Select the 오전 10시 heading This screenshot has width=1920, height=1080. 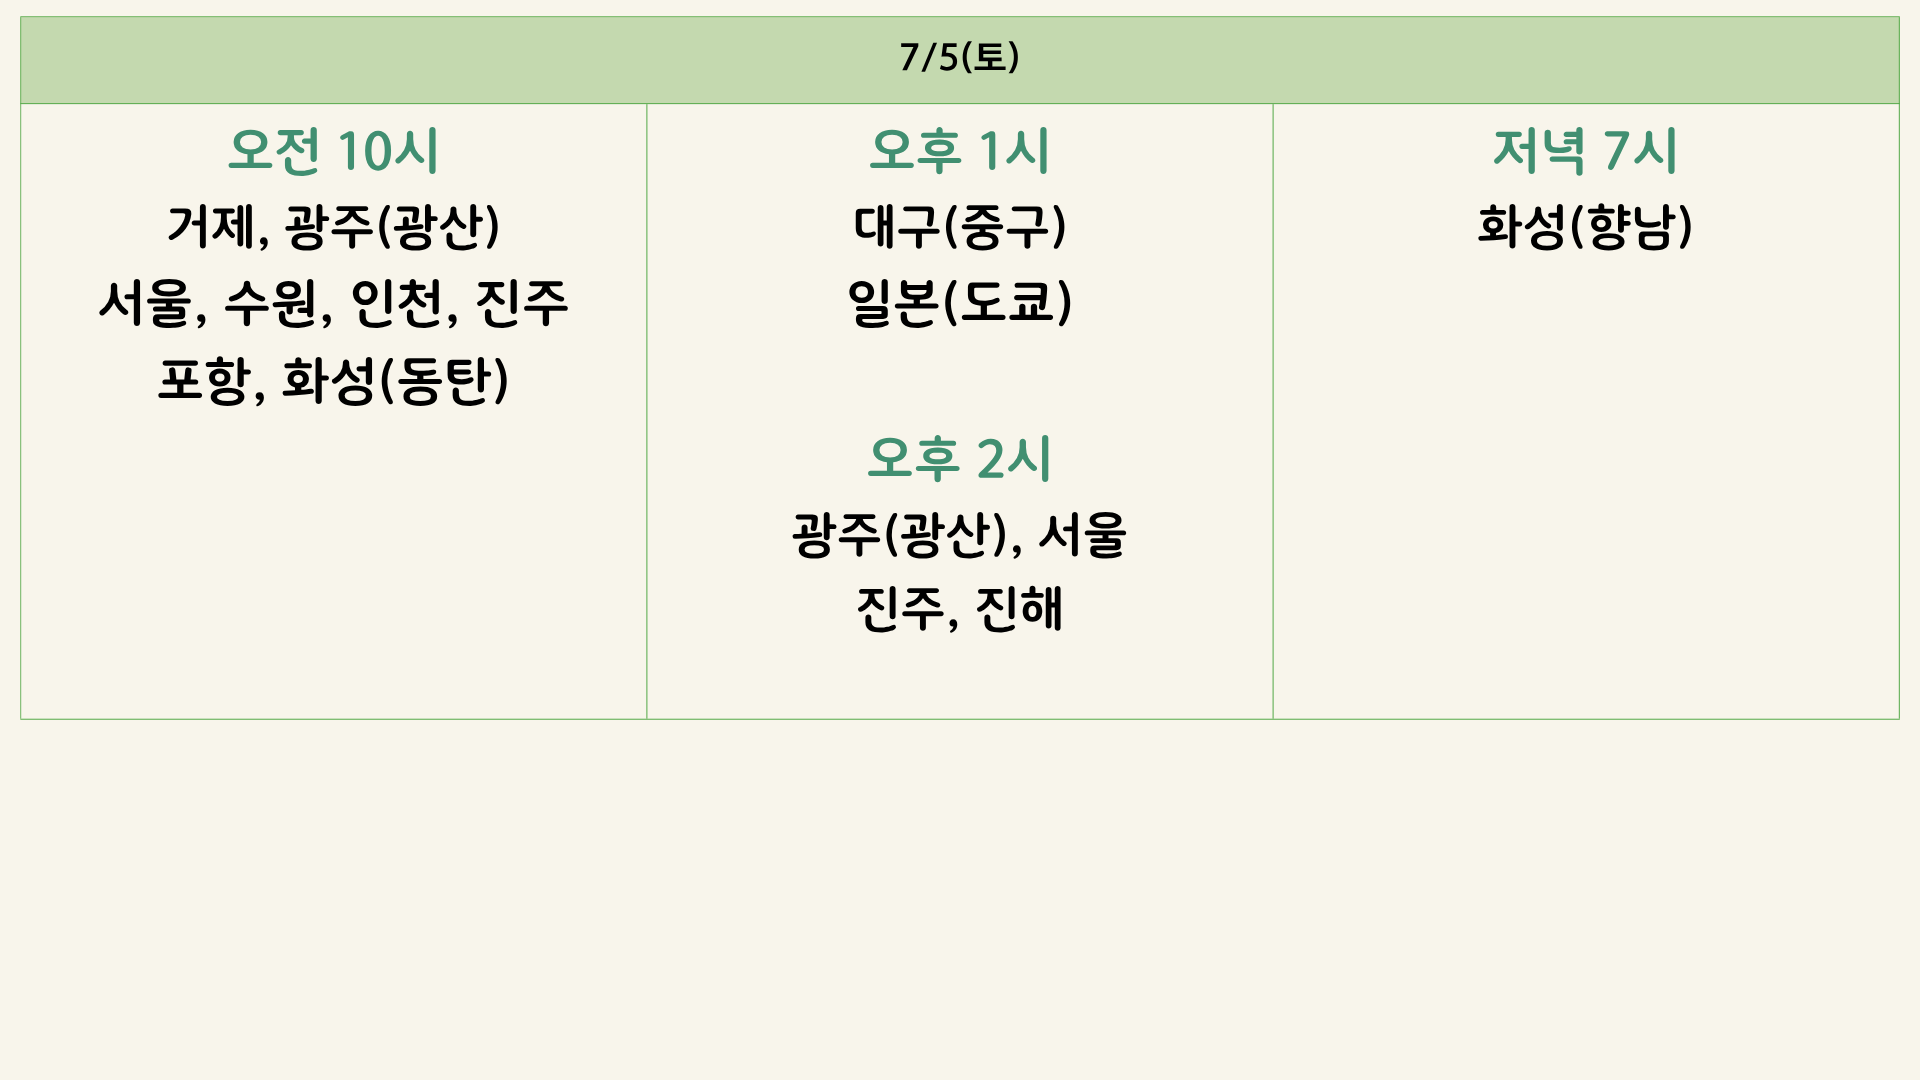[x=333, y=152]
